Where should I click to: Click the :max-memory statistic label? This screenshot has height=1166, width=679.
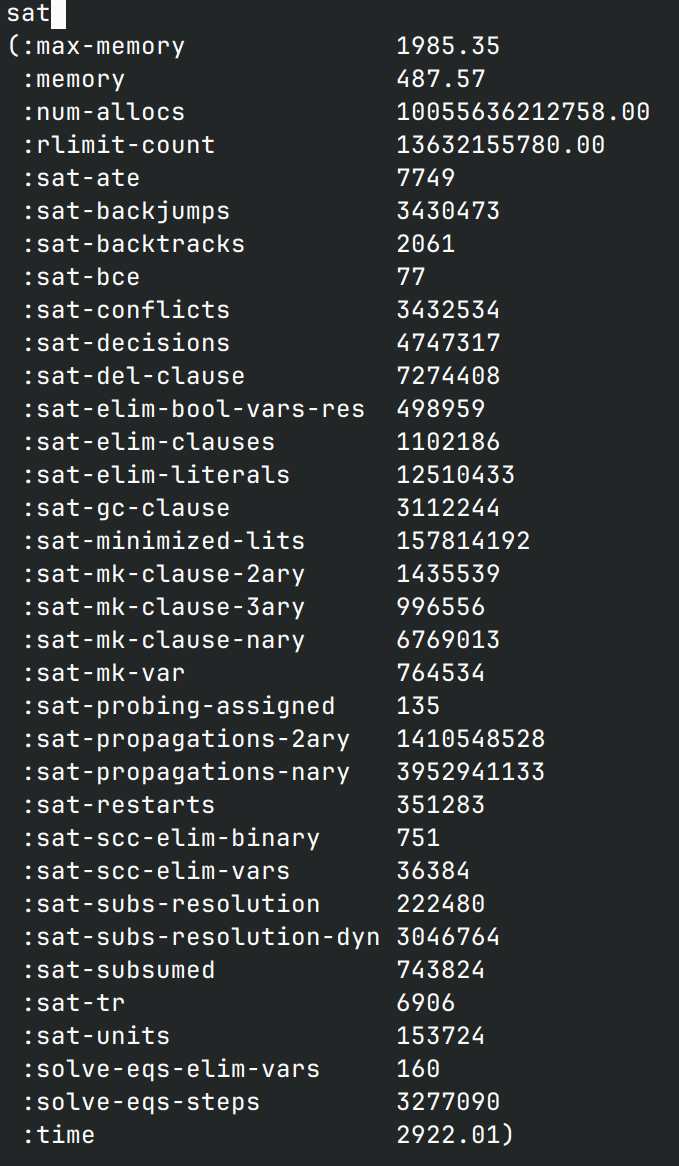pos(103,46)
